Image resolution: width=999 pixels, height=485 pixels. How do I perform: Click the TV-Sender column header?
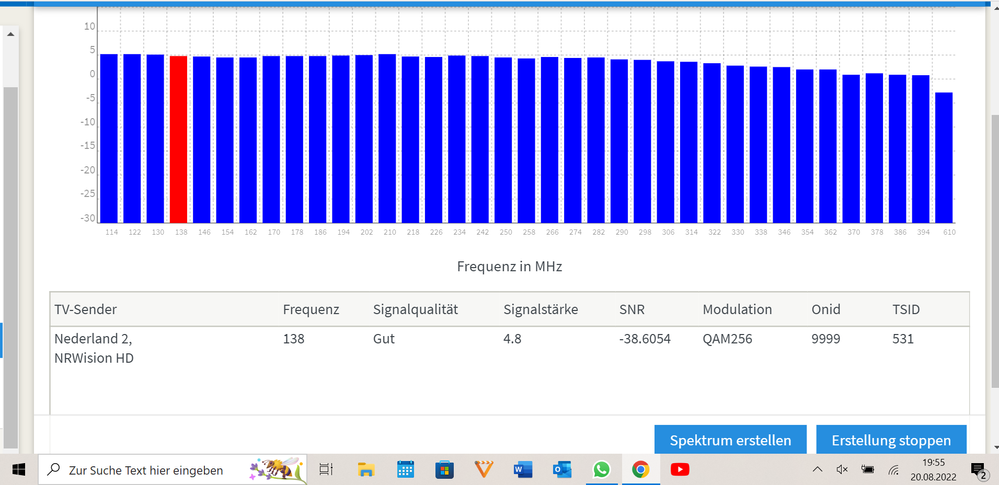click(86, 310)
